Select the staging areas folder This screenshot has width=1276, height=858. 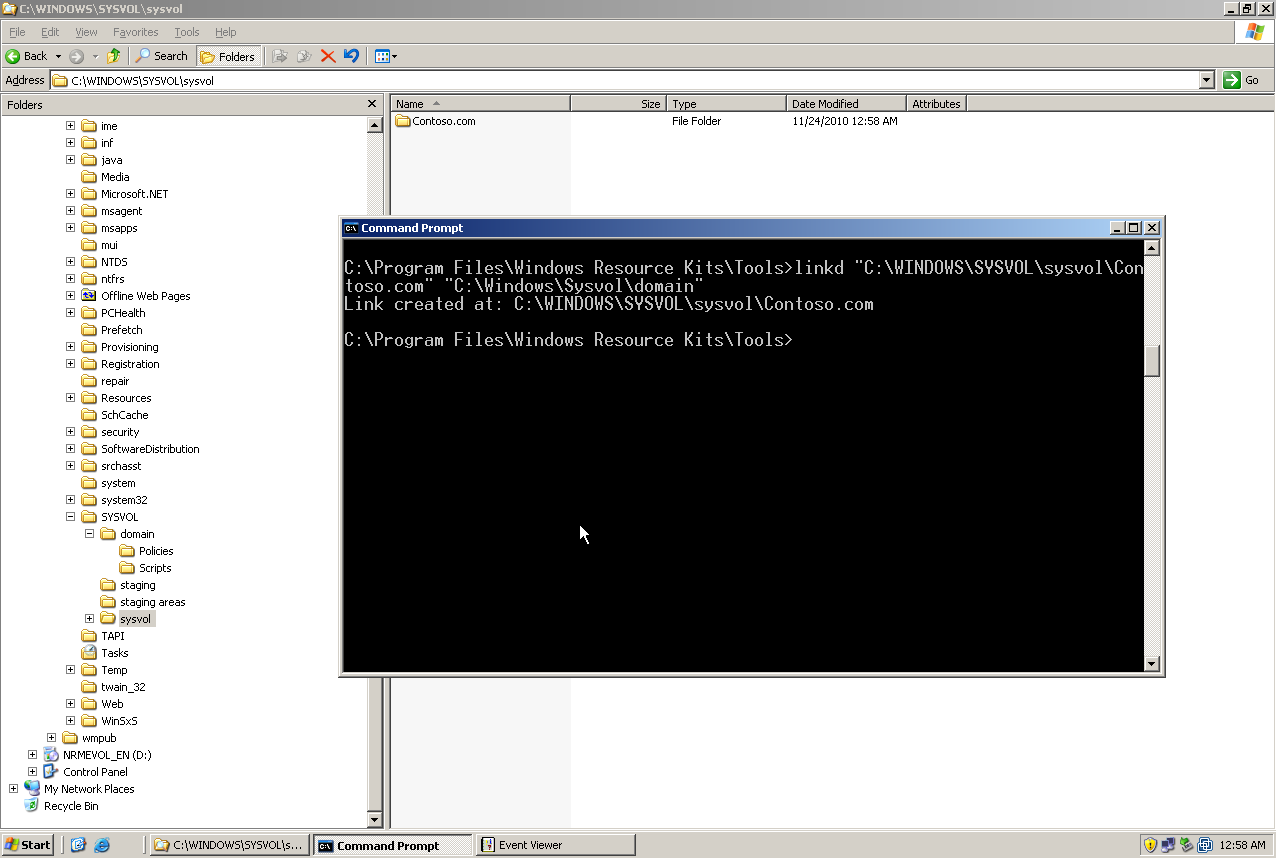pos(143,602)
